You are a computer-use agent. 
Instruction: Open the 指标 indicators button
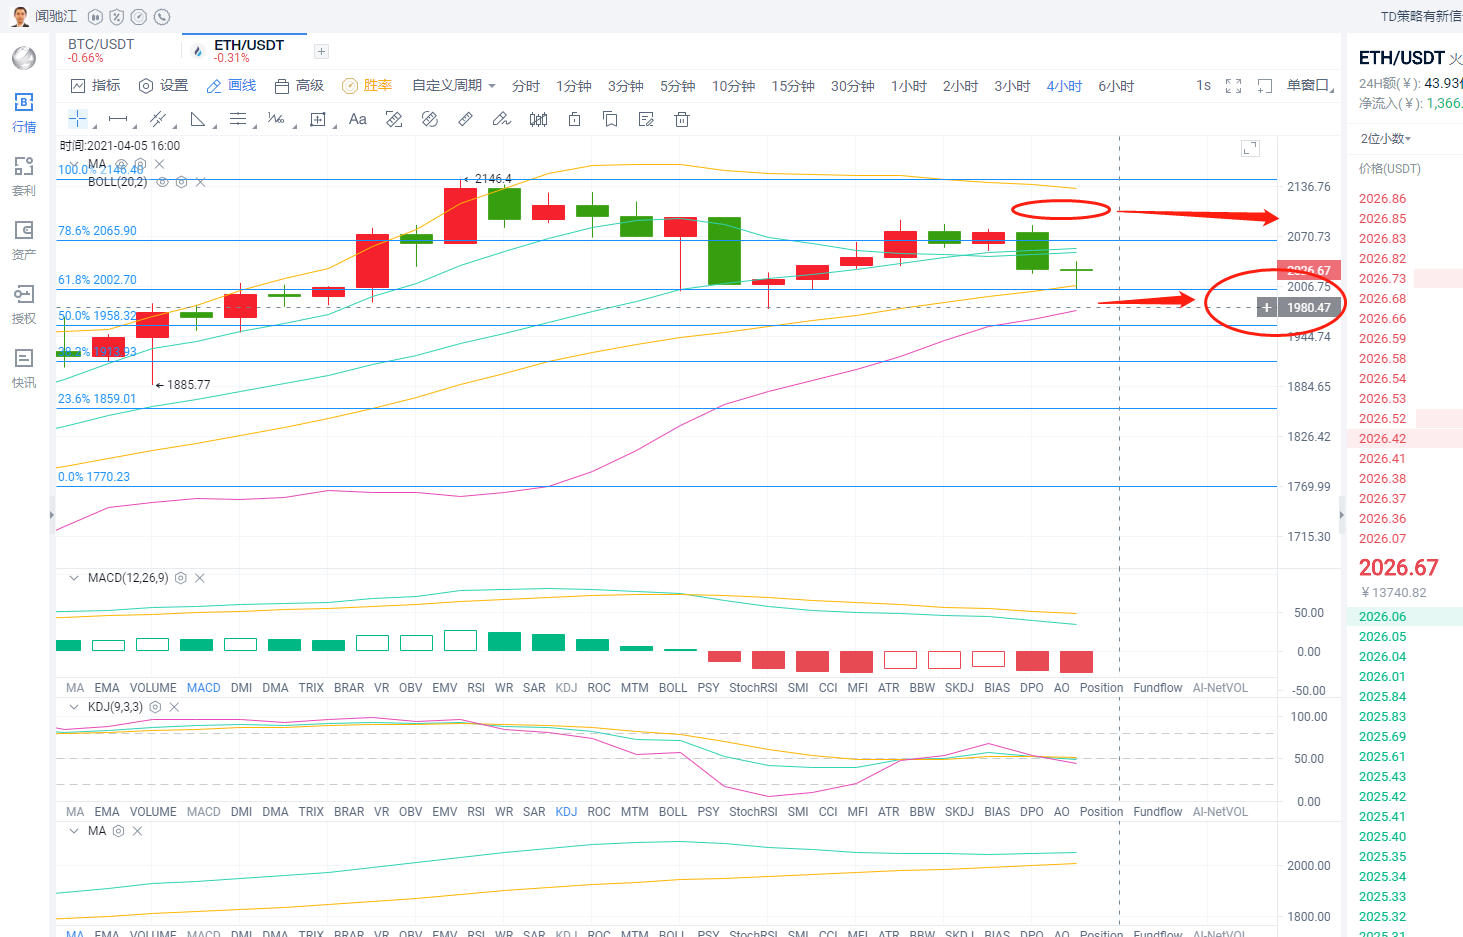click(x=95, y=86)
